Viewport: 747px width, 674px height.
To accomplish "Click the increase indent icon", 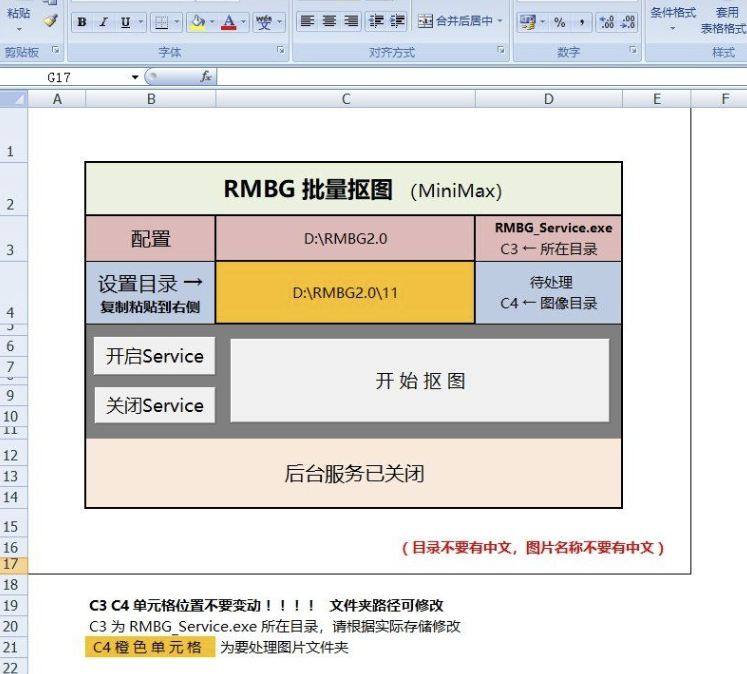I will pyautogui.click(x=397, y=21).
